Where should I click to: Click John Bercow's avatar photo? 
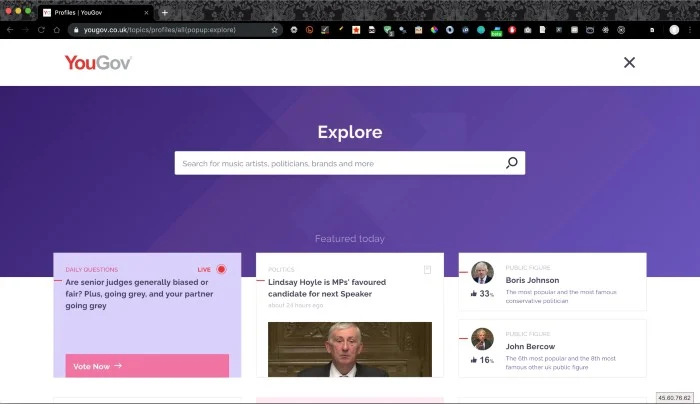click(482, 339)
